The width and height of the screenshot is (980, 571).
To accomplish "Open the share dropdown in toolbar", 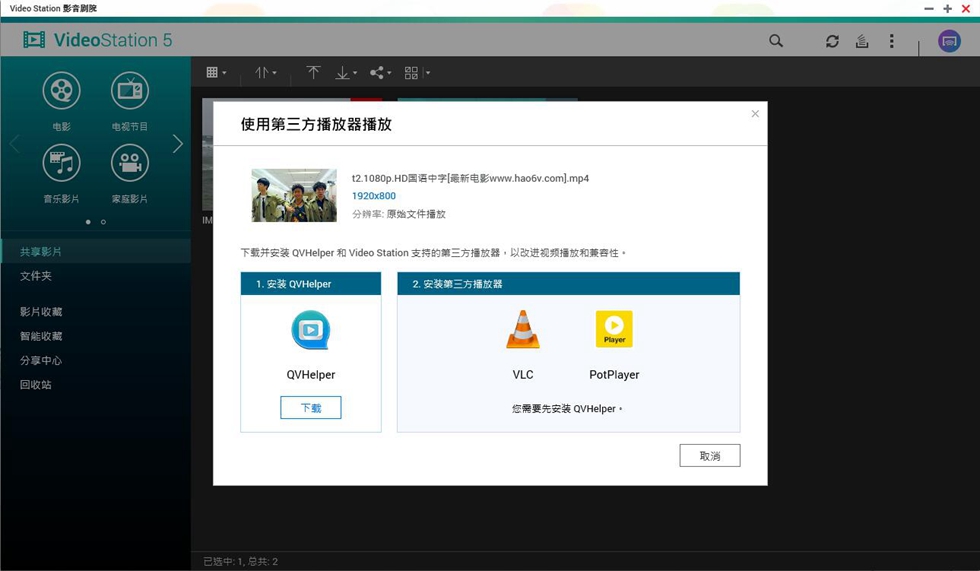I will pyautogui.click(x=380, y=72).
